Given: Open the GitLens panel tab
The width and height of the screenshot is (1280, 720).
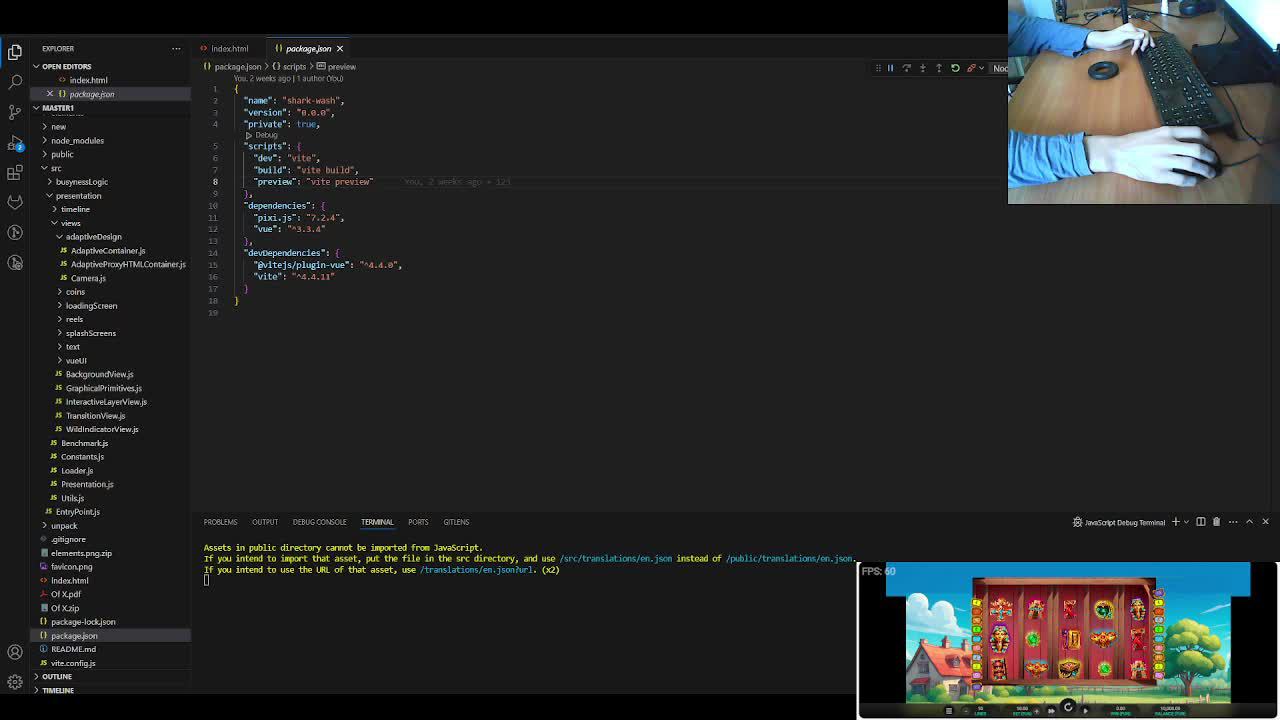Looking at the screenshot, I should [456, 522].
